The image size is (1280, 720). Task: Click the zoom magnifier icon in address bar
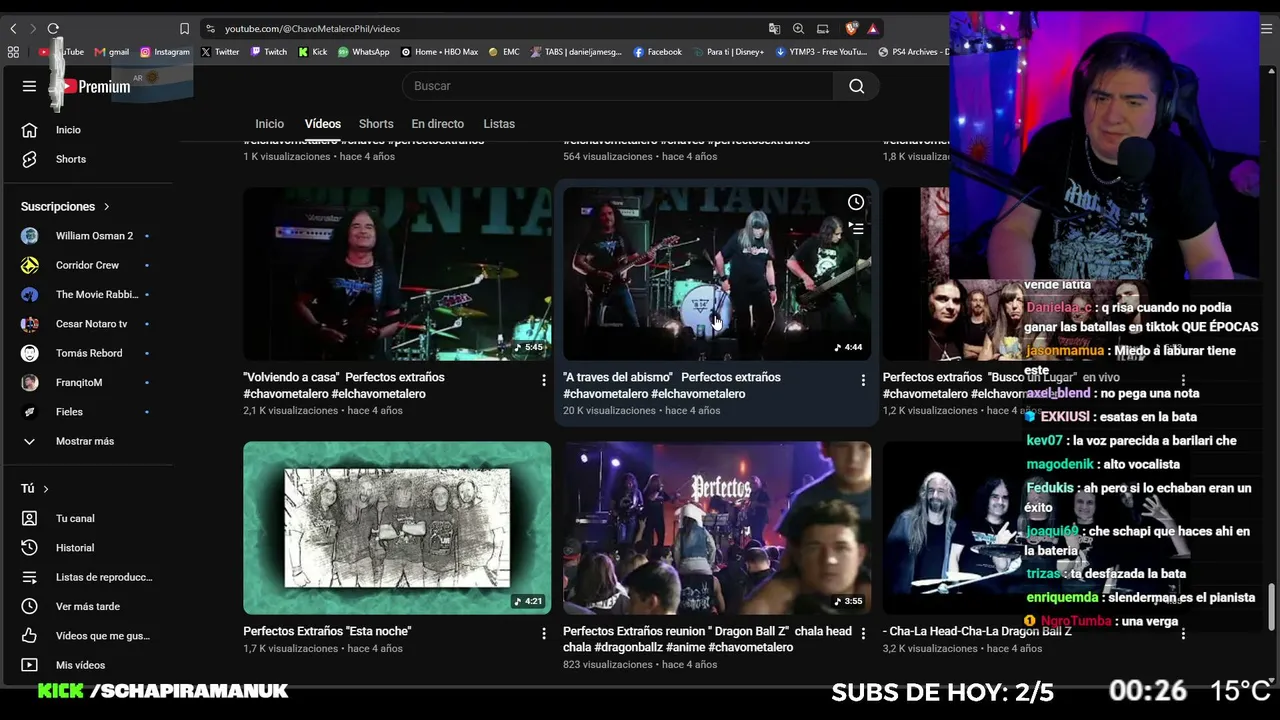click(x=798, y=29)
